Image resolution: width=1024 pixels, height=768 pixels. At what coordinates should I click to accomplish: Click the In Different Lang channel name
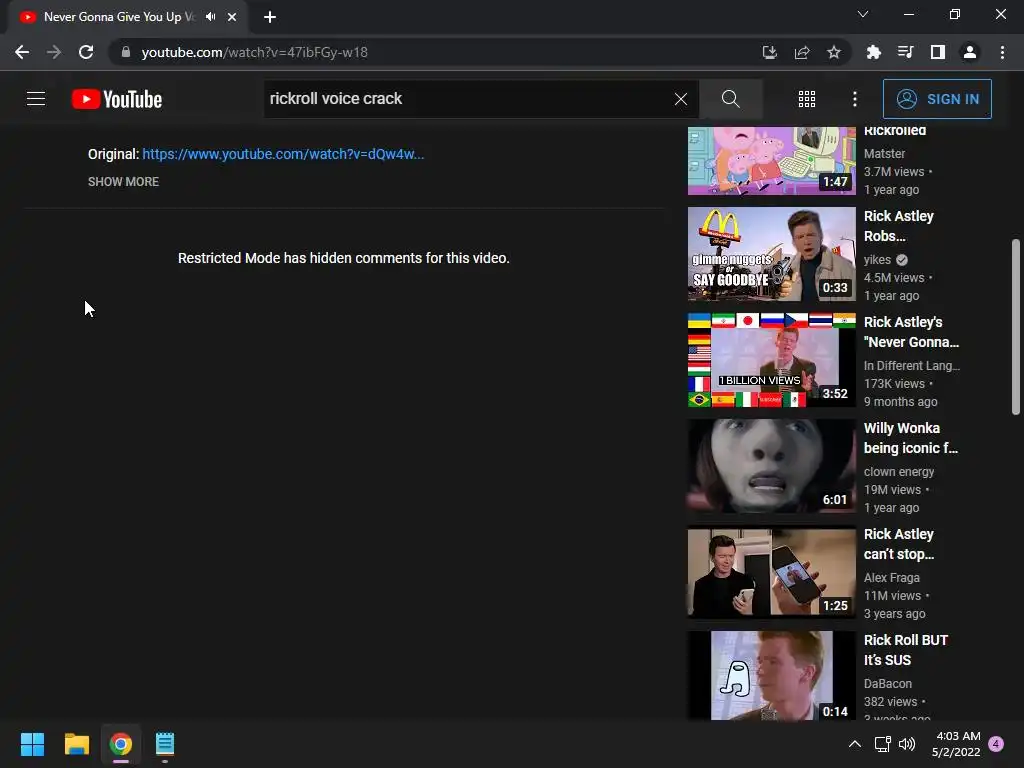click(912, 366)
